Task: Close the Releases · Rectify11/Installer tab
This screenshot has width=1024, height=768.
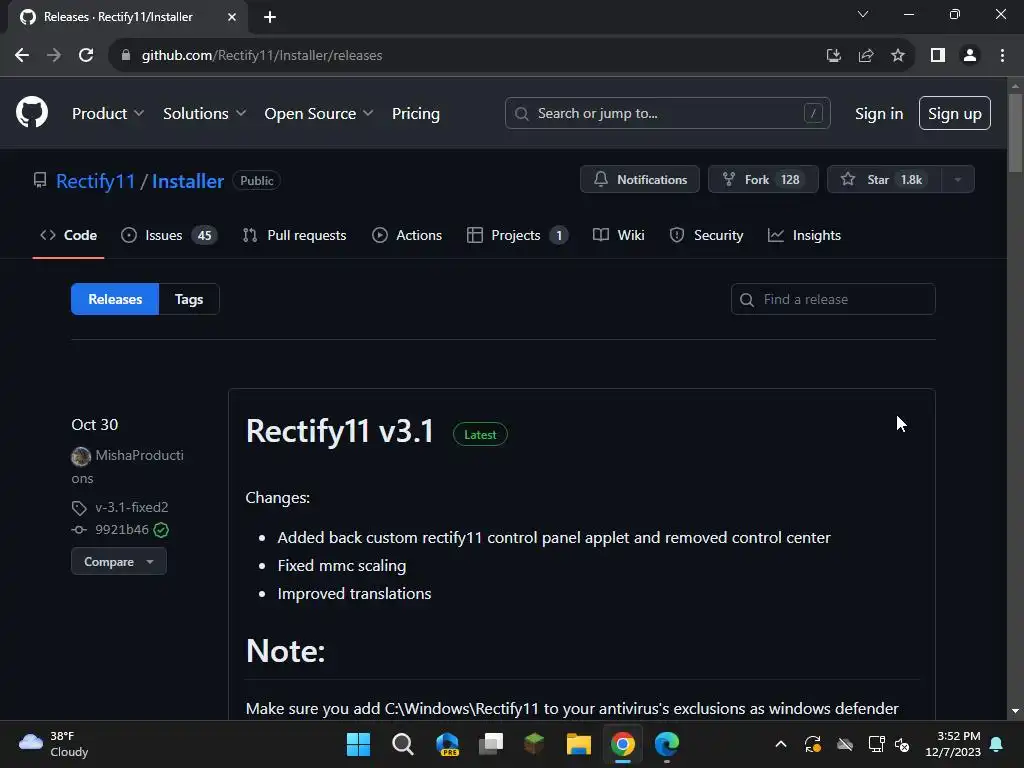Action: (232, 17)
